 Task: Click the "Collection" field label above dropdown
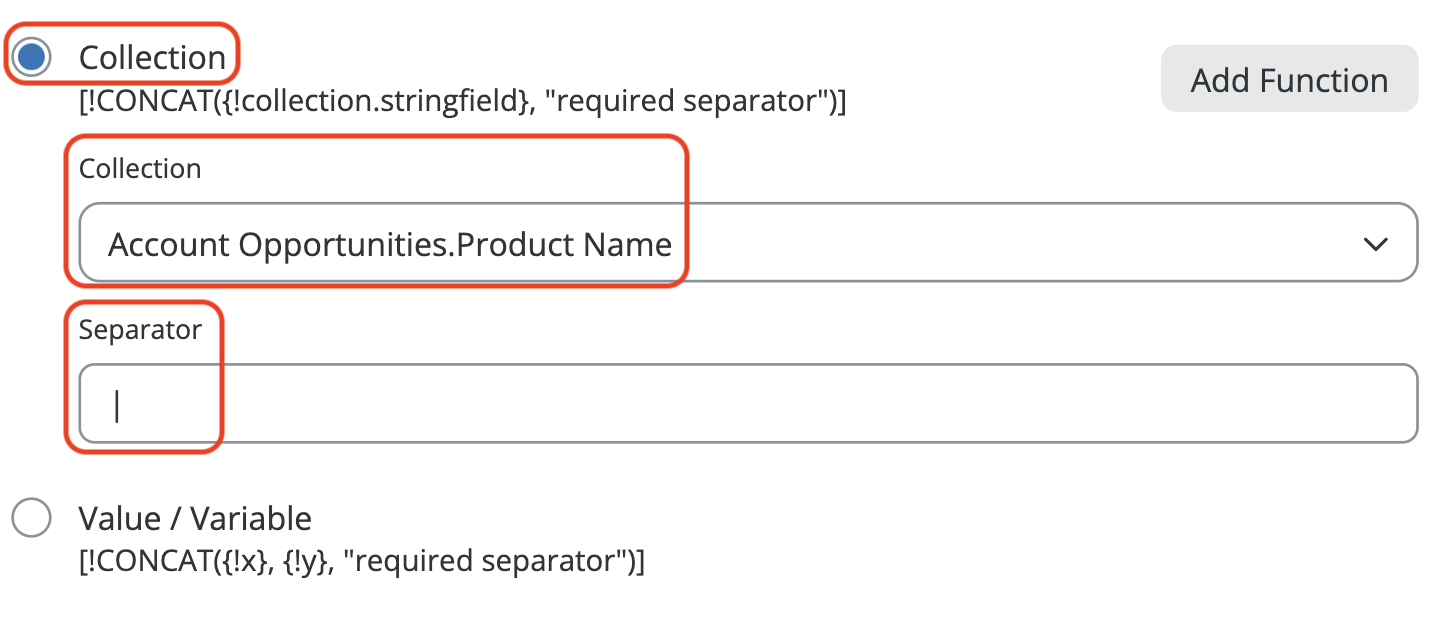click(140, 168)
